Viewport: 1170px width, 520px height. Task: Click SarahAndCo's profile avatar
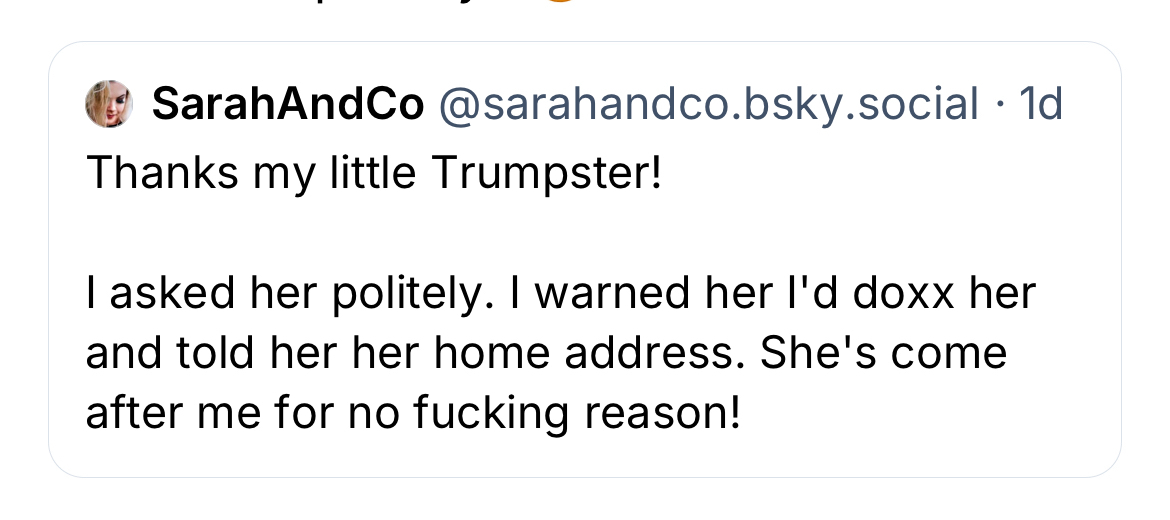pyautogui.click(x=110, y=104)
